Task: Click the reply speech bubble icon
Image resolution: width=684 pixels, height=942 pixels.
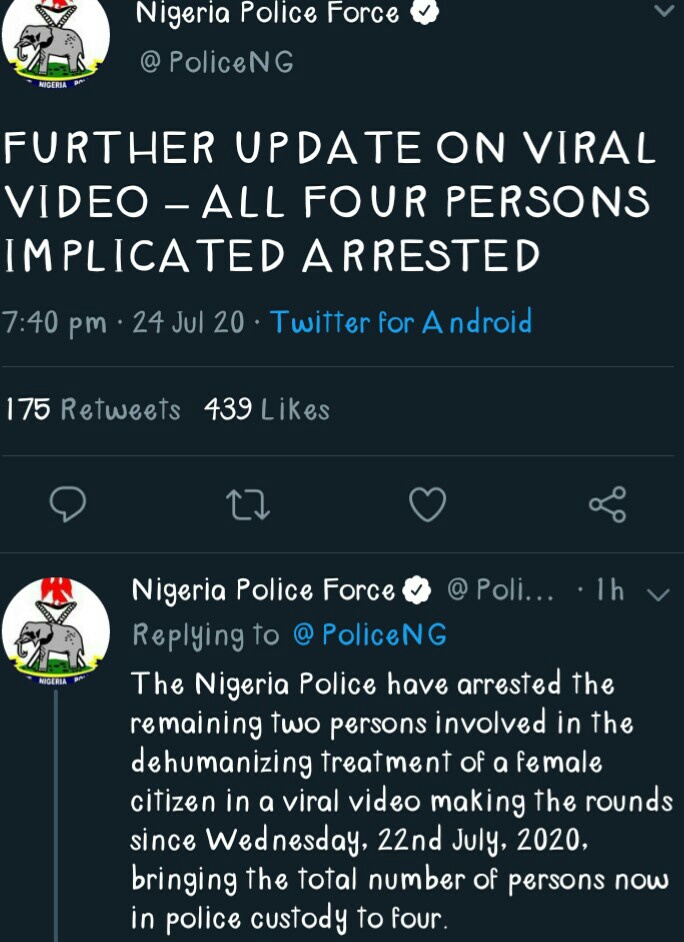Action: pos(67,504)
